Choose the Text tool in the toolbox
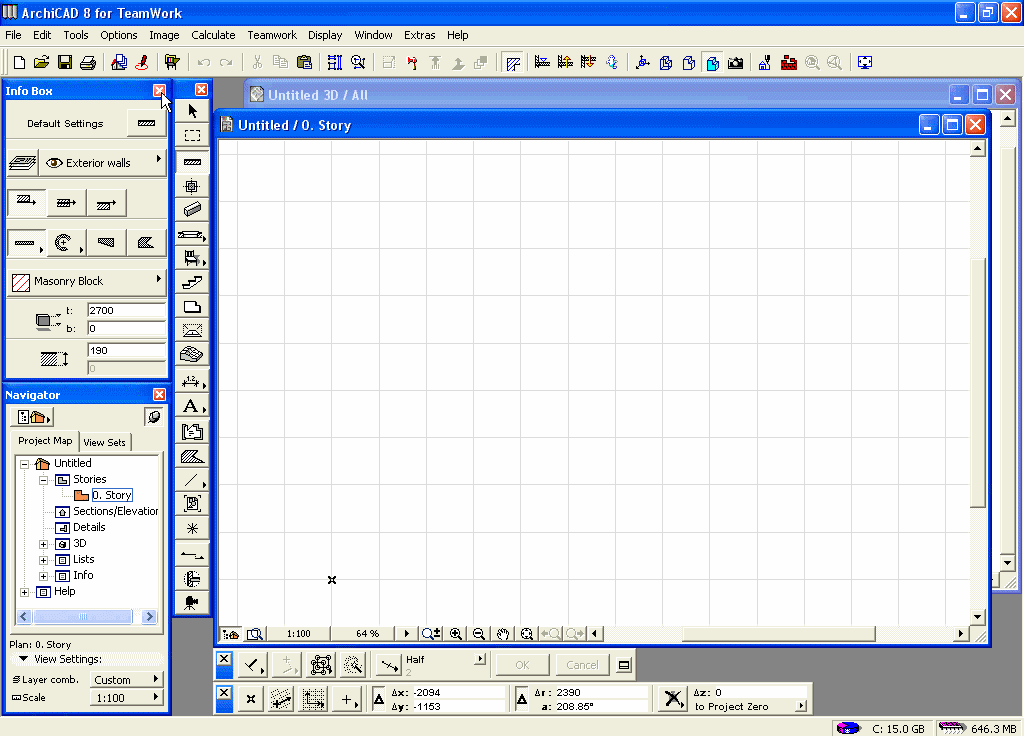Viewport: 1024px width, 736px height. (190, 406)
